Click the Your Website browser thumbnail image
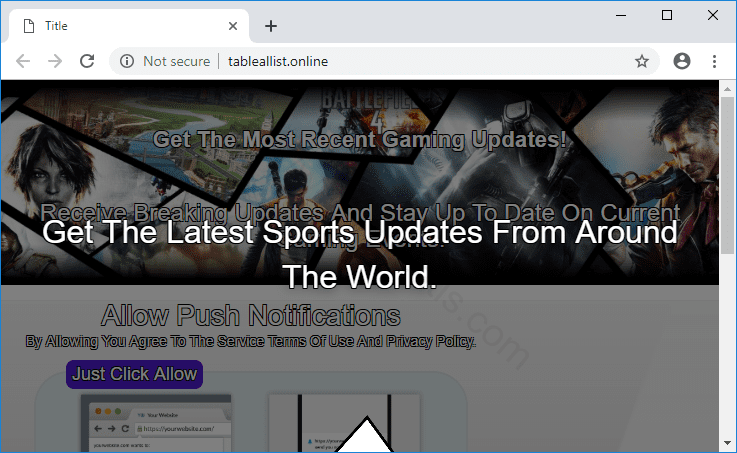The image size is (737, 453). pyautogui.click(x=155, y=422)
